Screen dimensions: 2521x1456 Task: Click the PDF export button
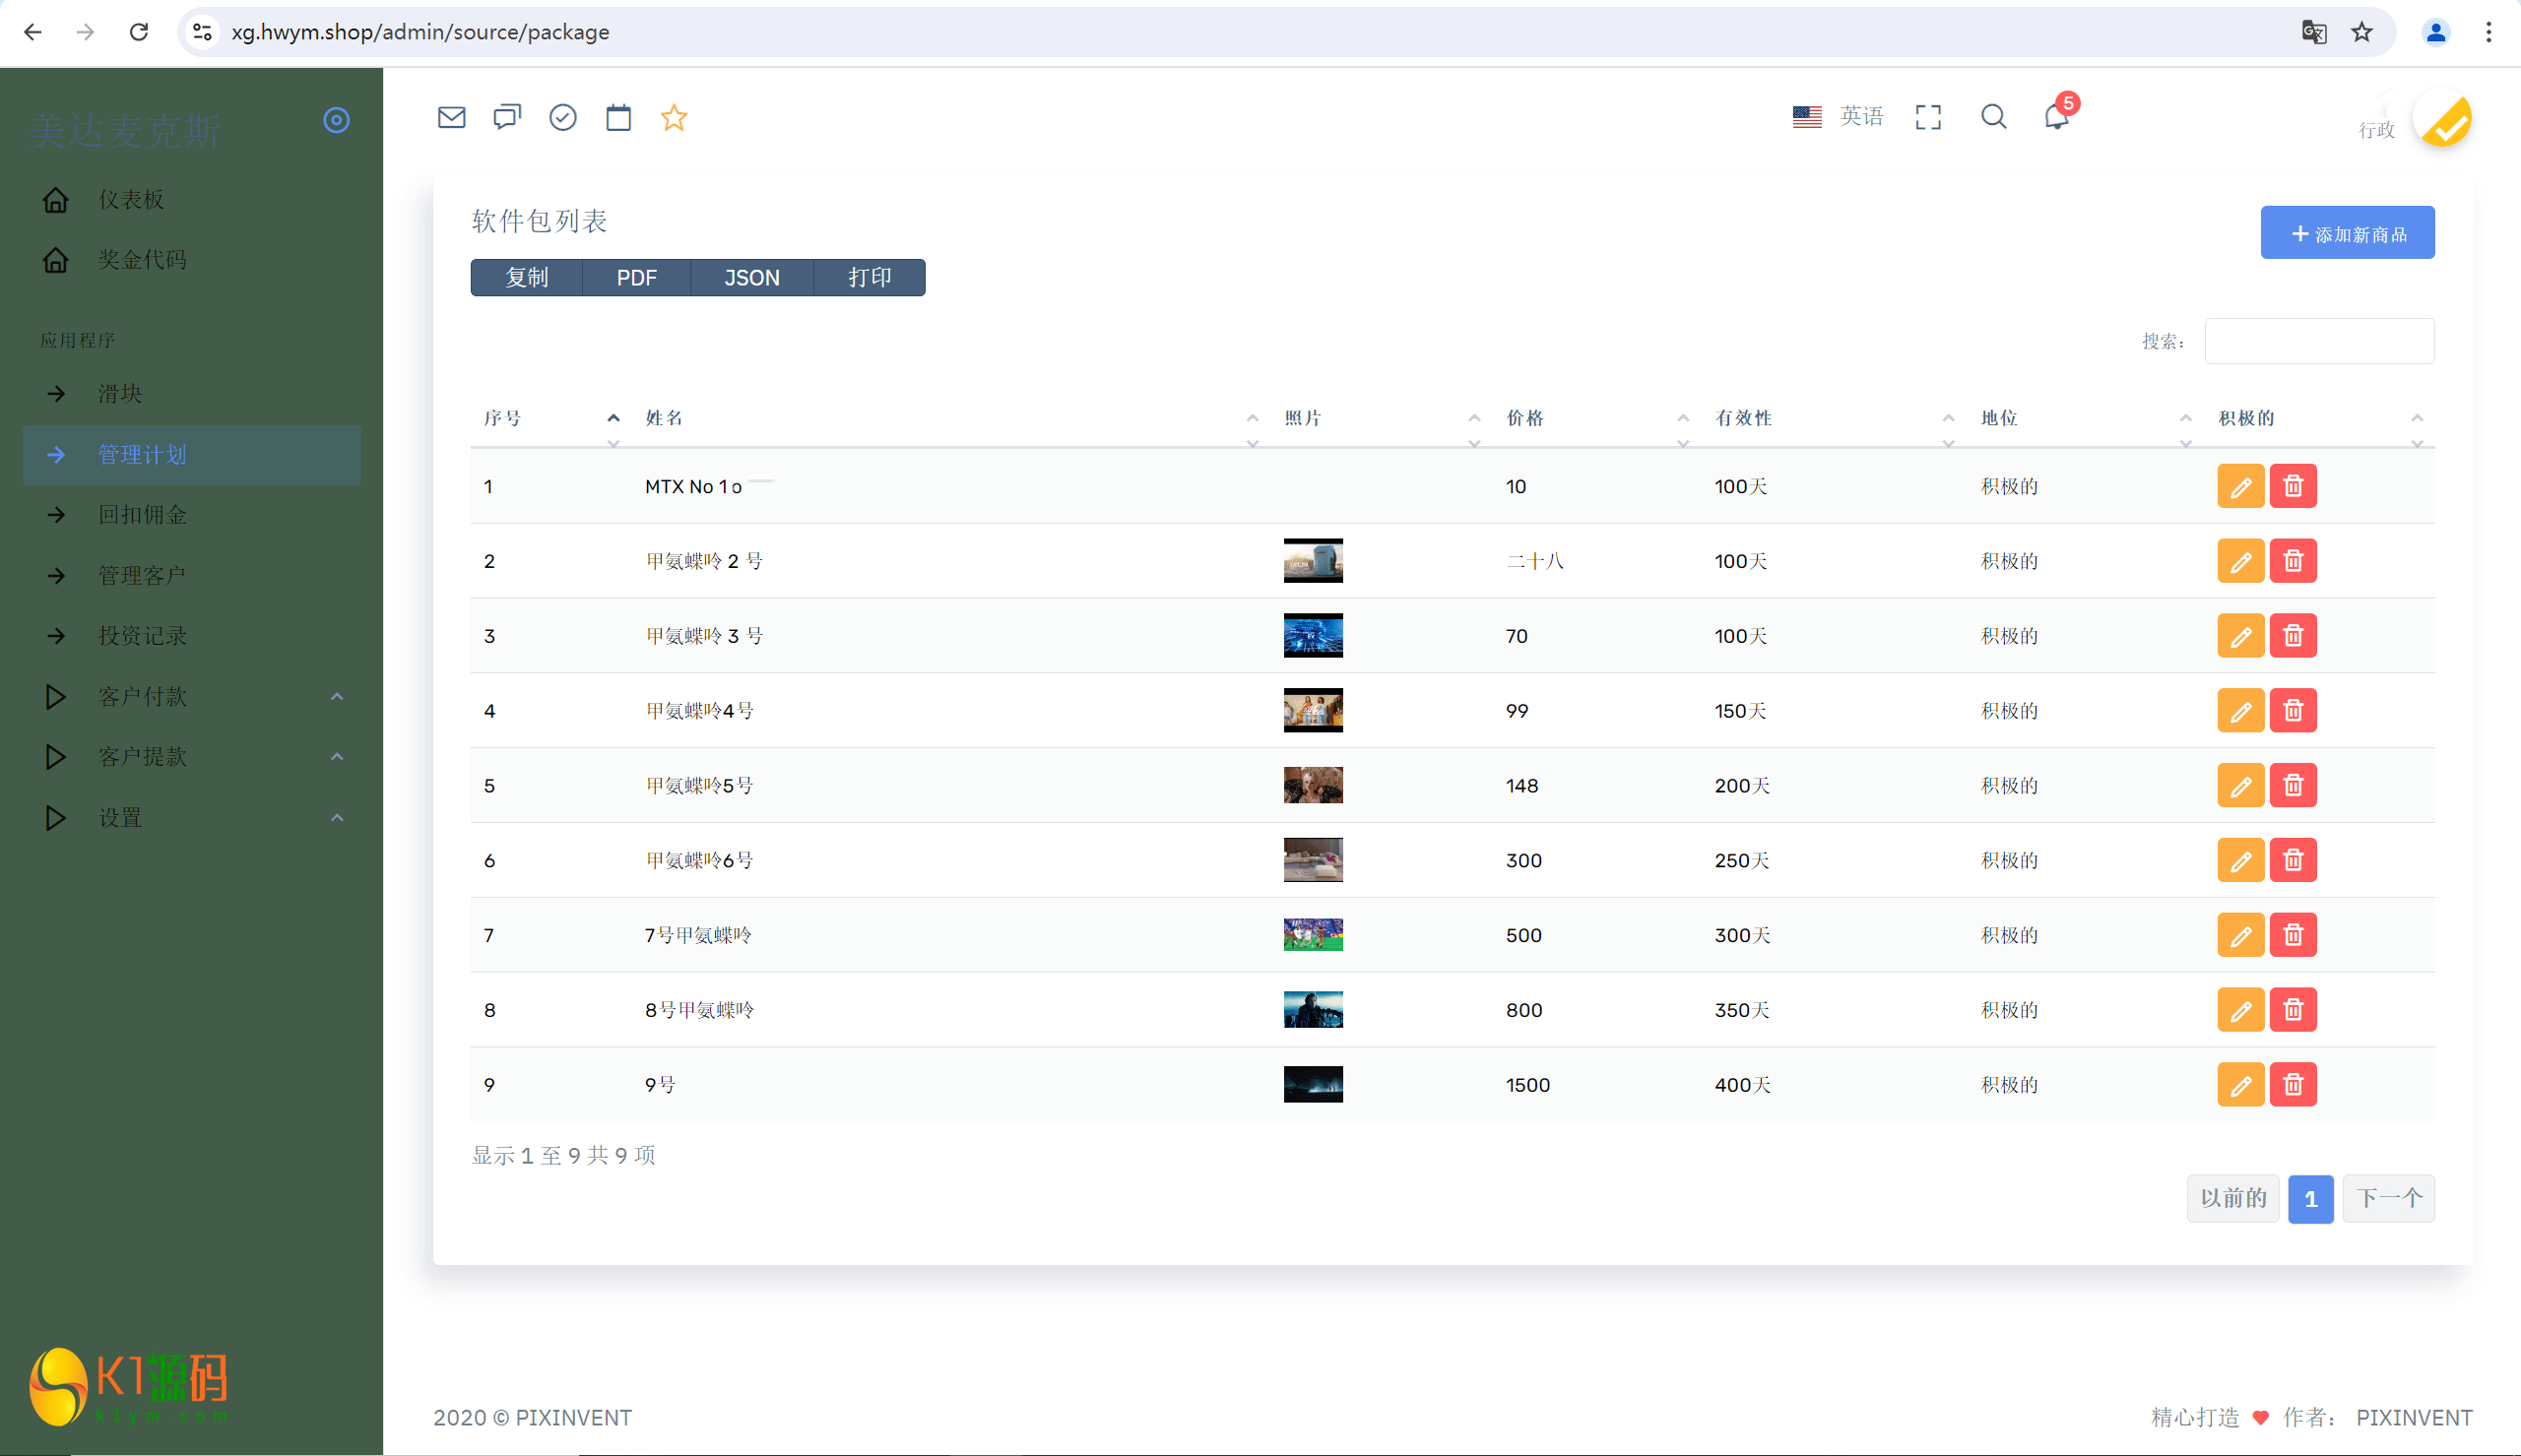(x=636, y=278)
